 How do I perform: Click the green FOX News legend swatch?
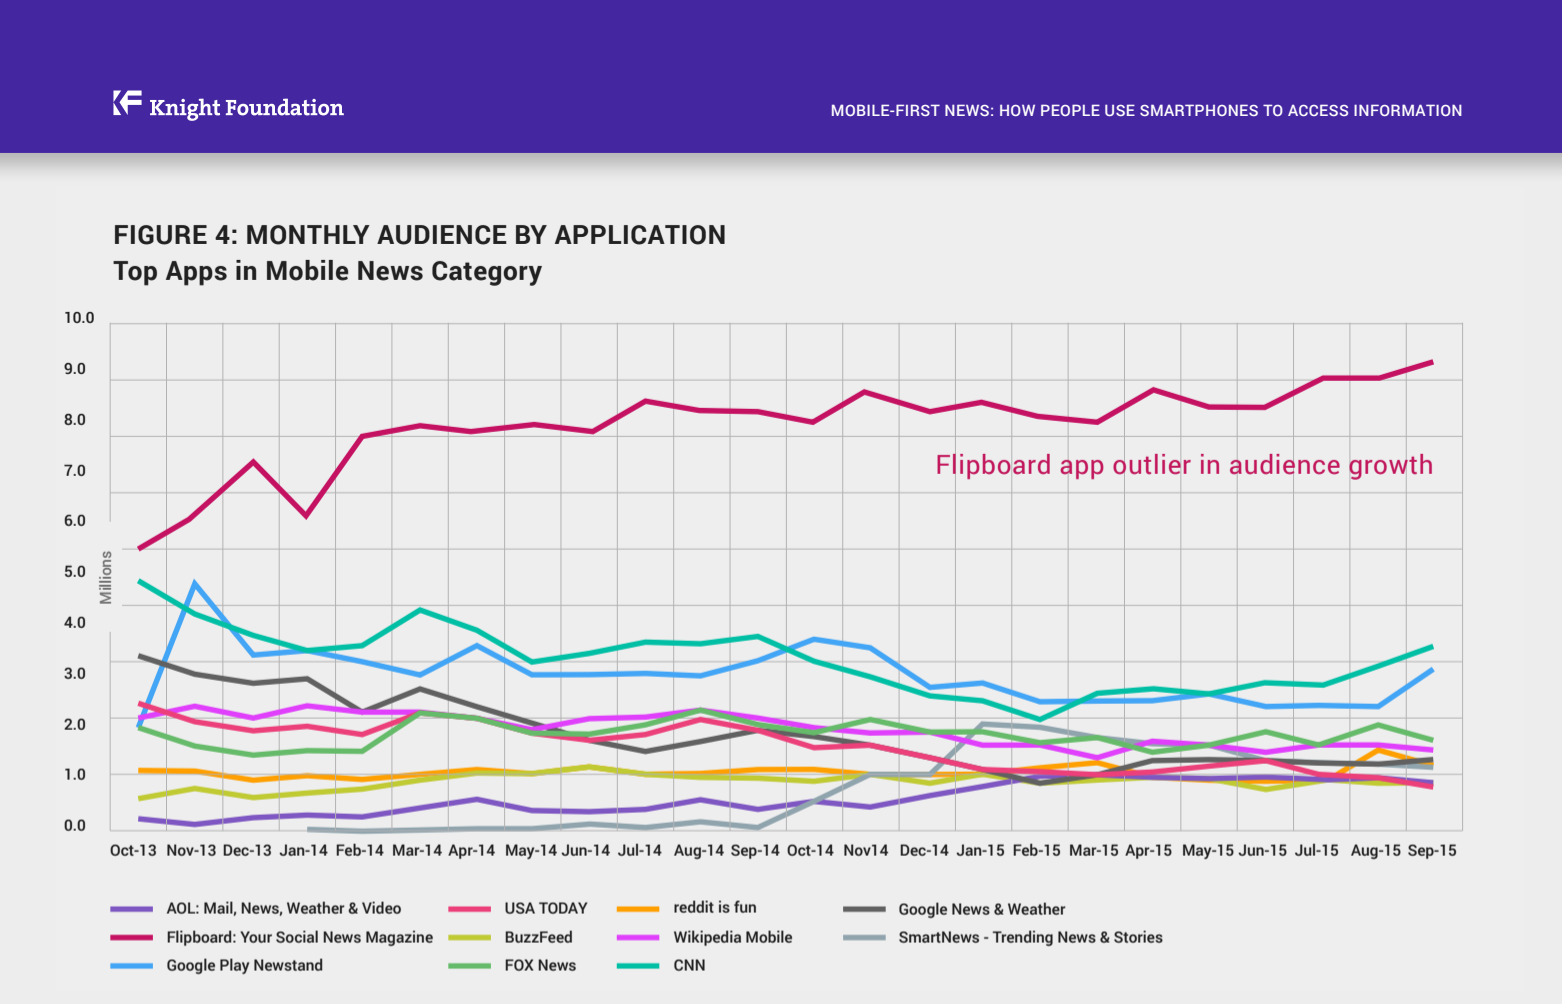[x=470, y=965]
